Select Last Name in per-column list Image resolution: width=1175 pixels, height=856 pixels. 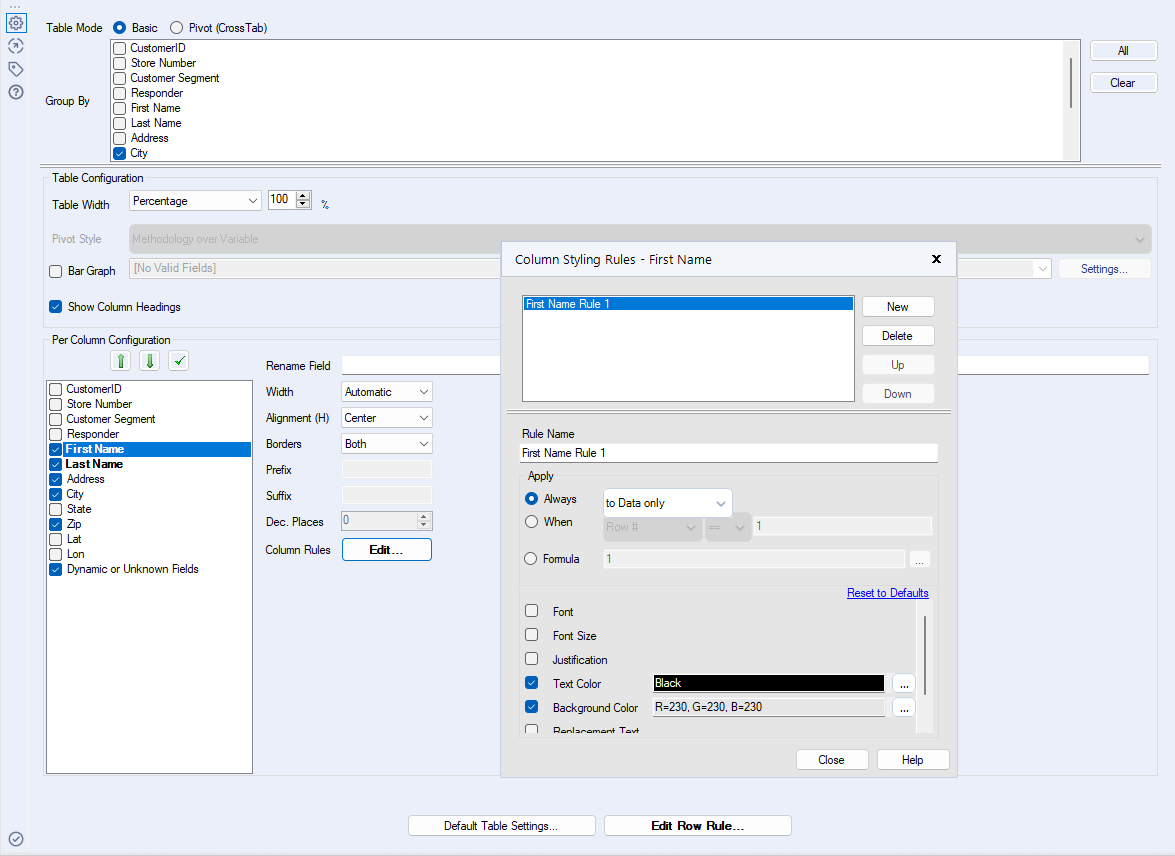pyautogui.click(x=94, y=464)
